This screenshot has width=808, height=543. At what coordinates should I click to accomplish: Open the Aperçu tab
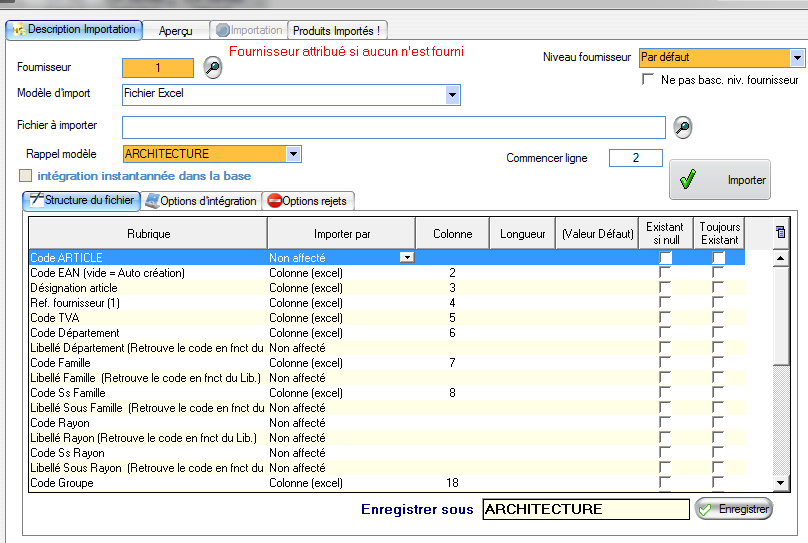tap(176, 31)
